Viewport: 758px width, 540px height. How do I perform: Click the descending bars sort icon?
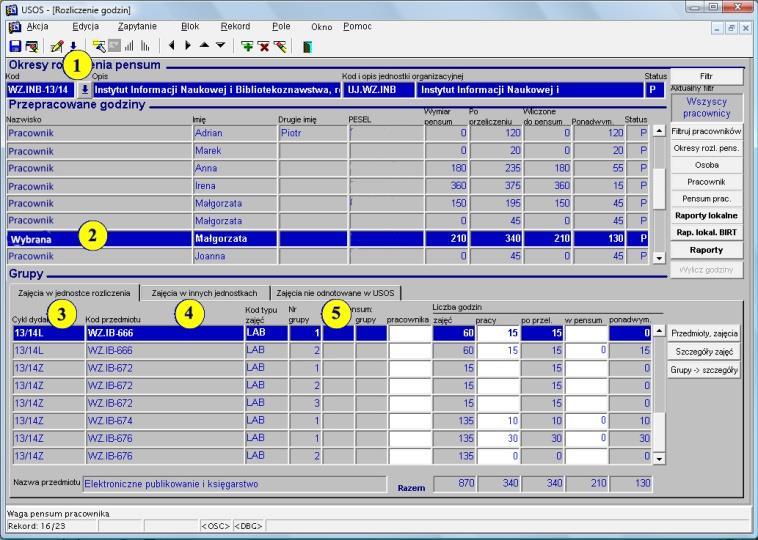145,46
